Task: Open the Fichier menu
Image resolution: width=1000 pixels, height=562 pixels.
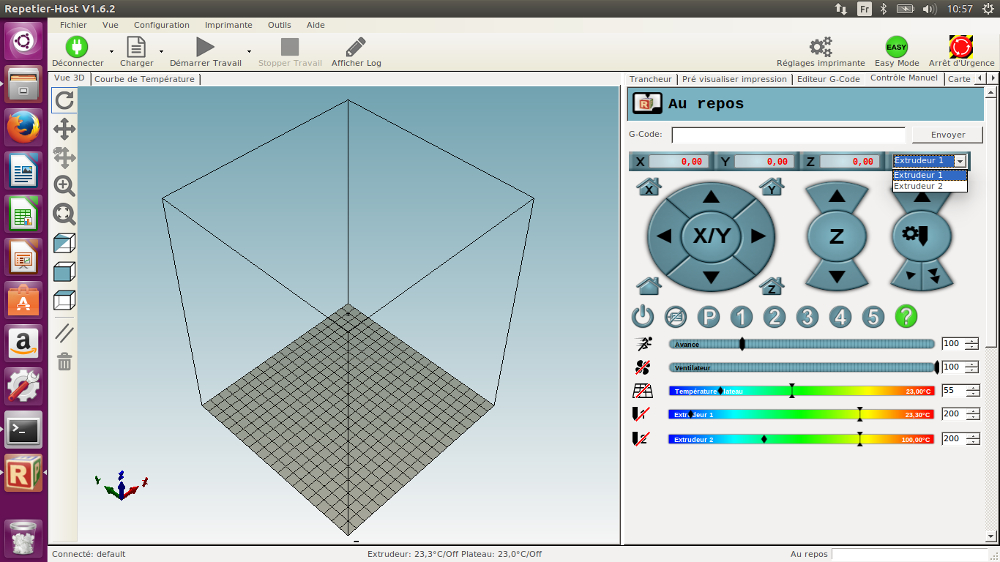Action: click(x=73, y=25)
